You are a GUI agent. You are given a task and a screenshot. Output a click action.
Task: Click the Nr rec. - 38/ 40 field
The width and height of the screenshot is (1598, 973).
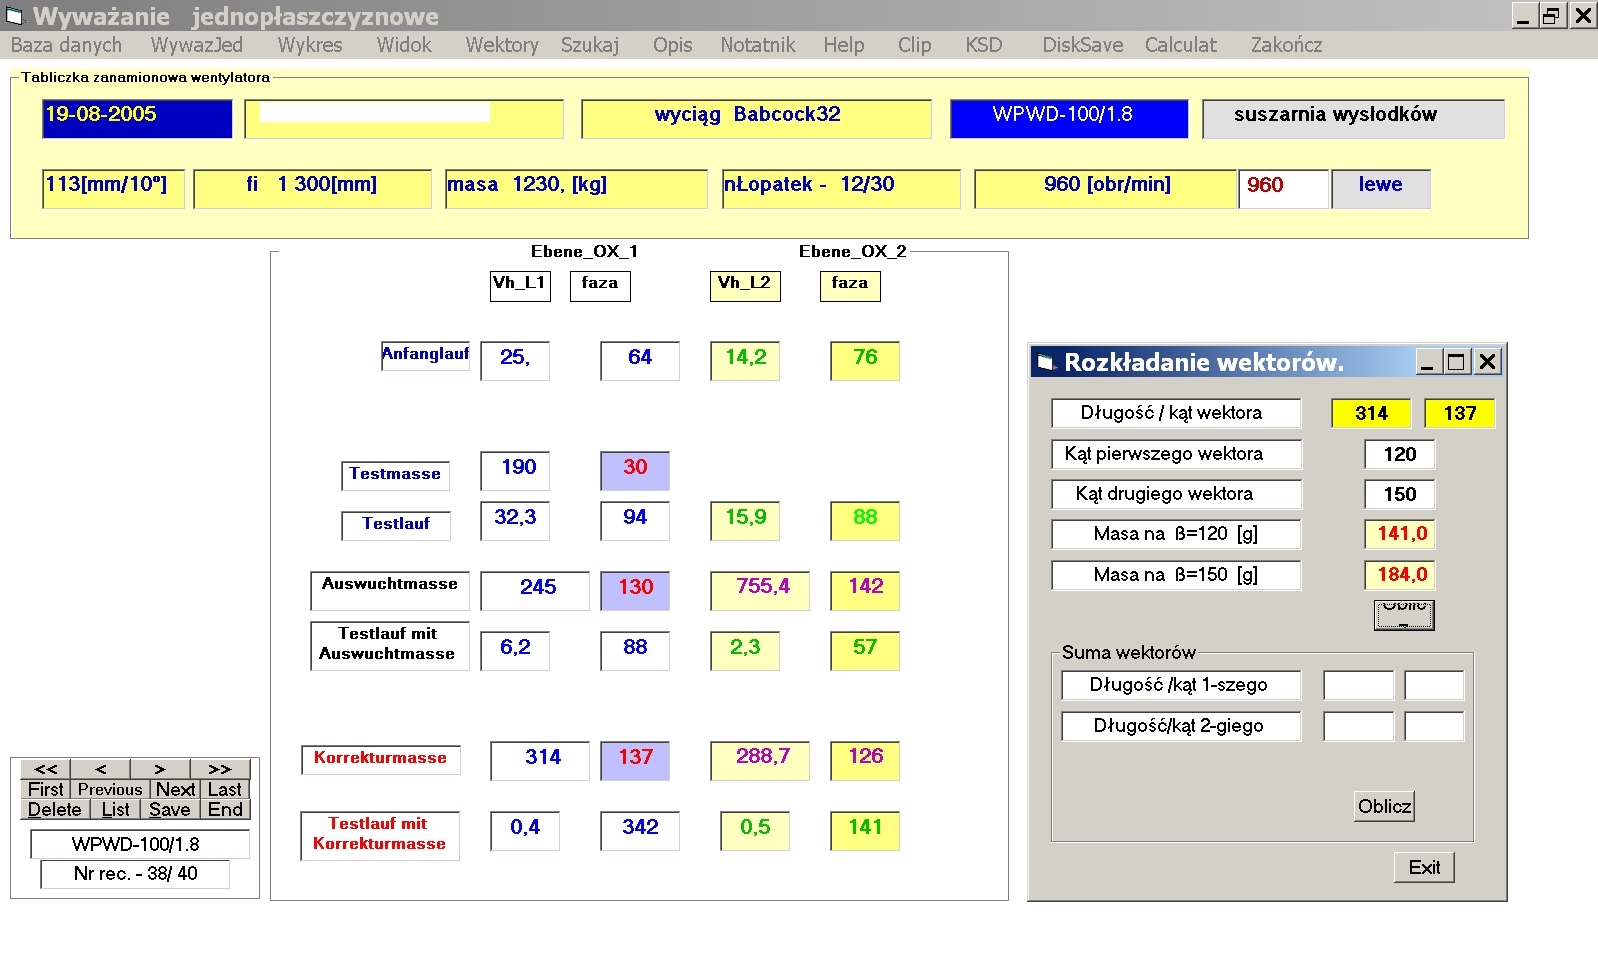click(x=135, y=874)
